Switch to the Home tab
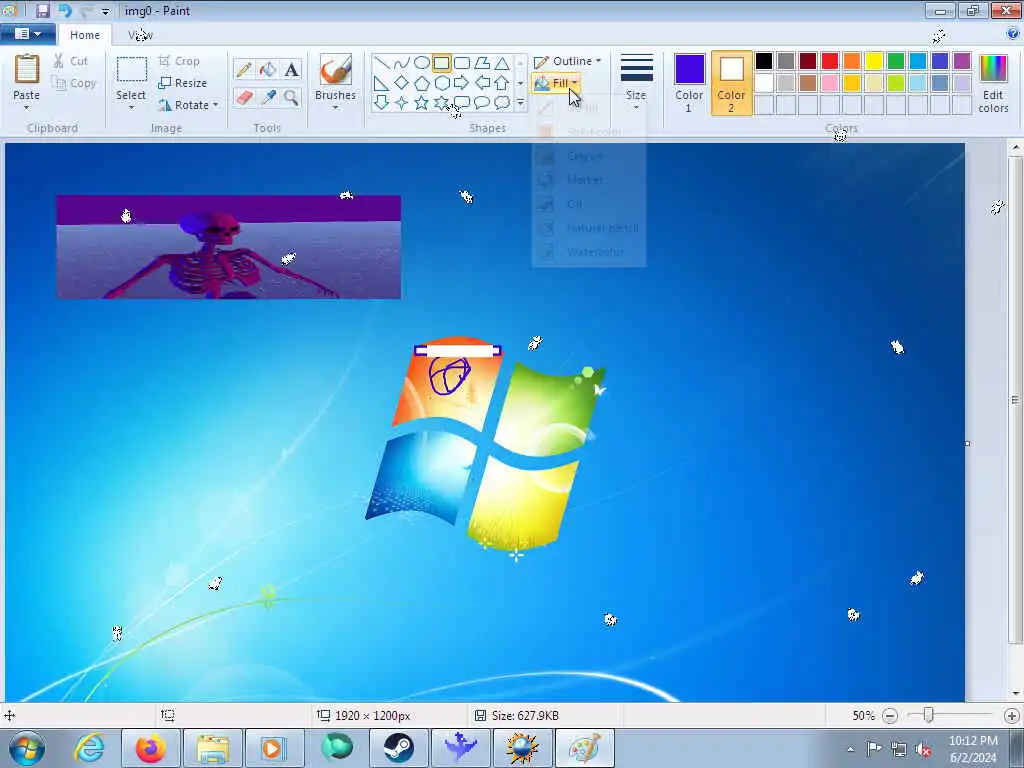This screenshot has height=768, width=1024. tap(85, 35)
